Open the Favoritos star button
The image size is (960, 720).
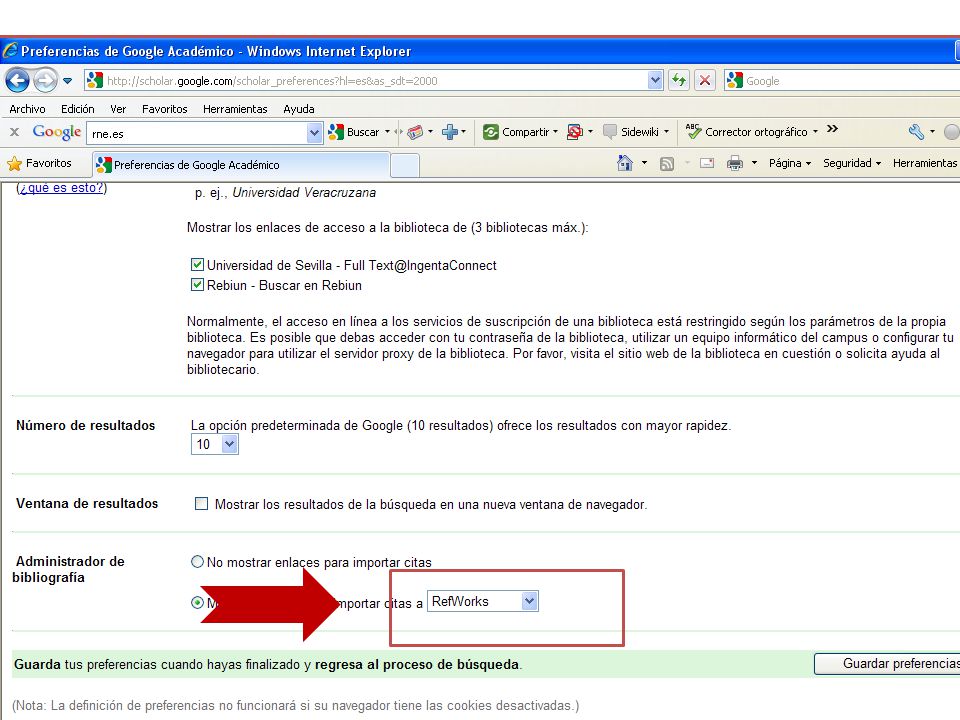[39, 163]
